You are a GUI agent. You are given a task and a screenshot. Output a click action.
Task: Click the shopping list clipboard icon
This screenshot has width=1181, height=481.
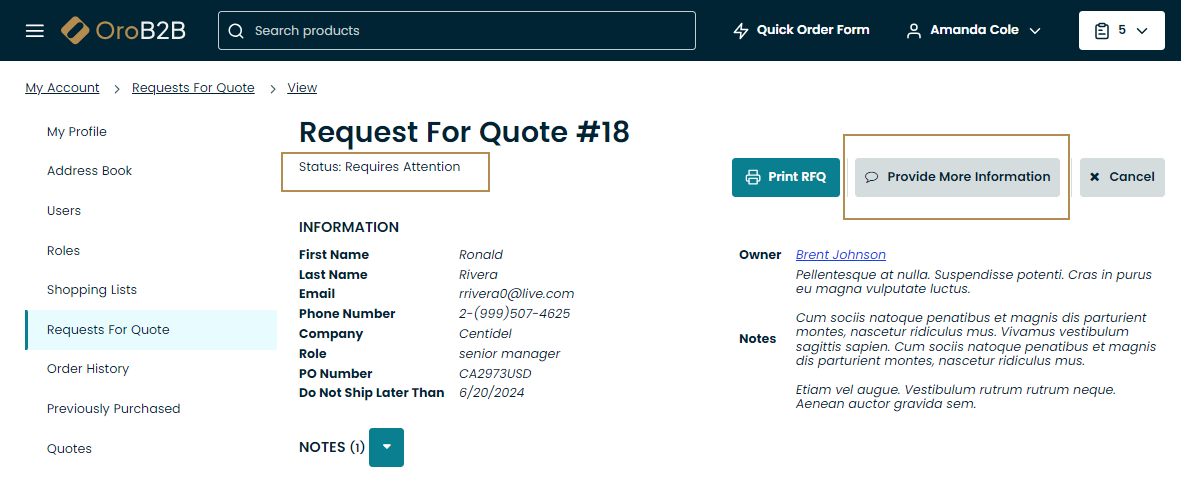click(1102, 31)
